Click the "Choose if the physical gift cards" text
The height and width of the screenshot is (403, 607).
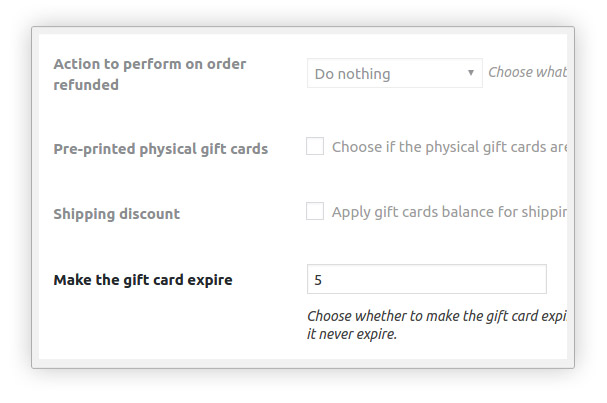point(450,147)
